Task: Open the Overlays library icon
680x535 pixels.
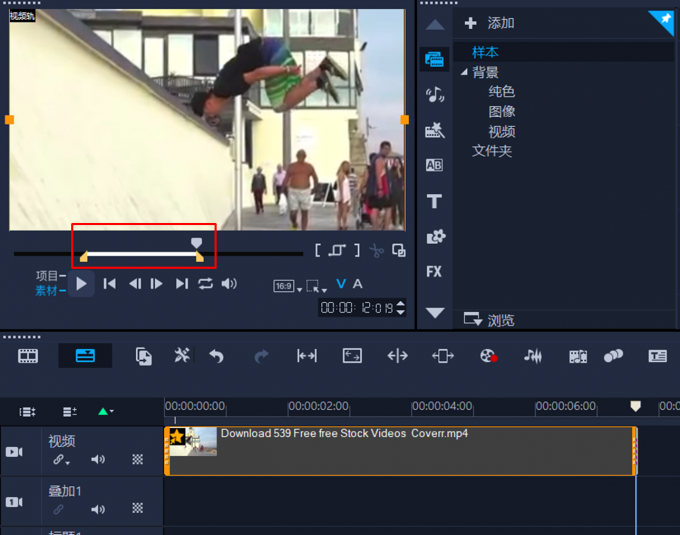Action: (x=435, y=237)
